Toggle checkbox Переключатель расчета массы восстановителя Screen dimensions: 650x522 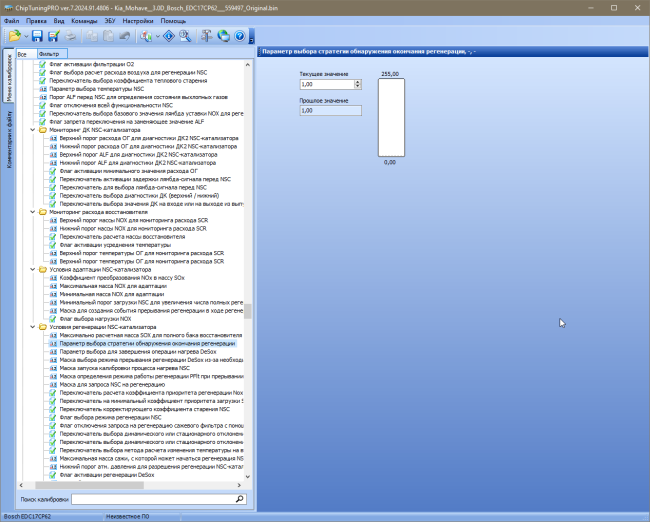(53, 237)
